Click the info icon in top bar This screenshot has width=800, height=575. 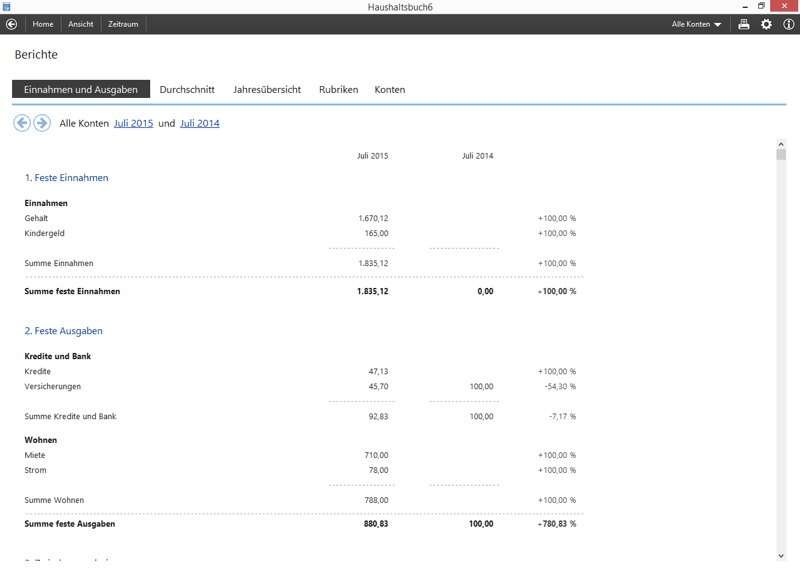(x=789, y=24)
